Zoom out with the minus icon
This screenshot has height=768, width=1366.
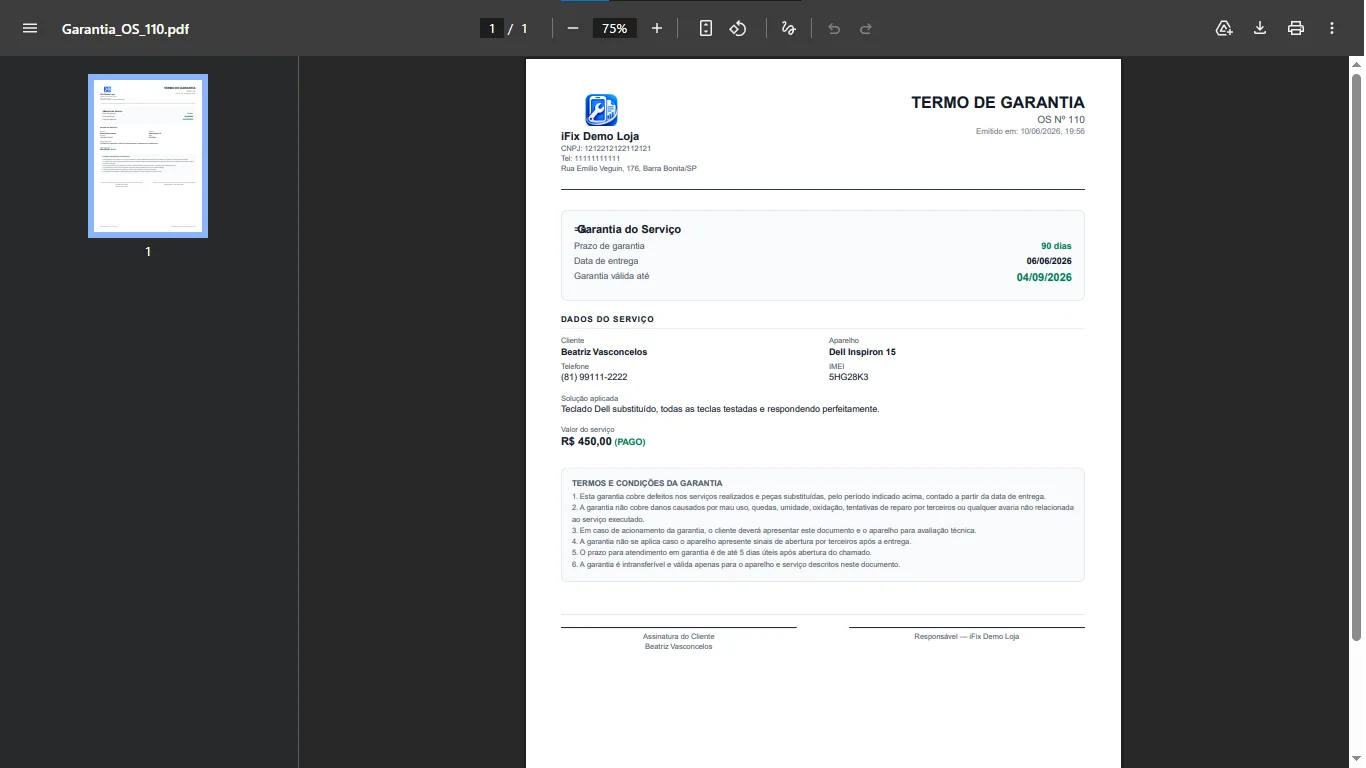coord(573,28)
